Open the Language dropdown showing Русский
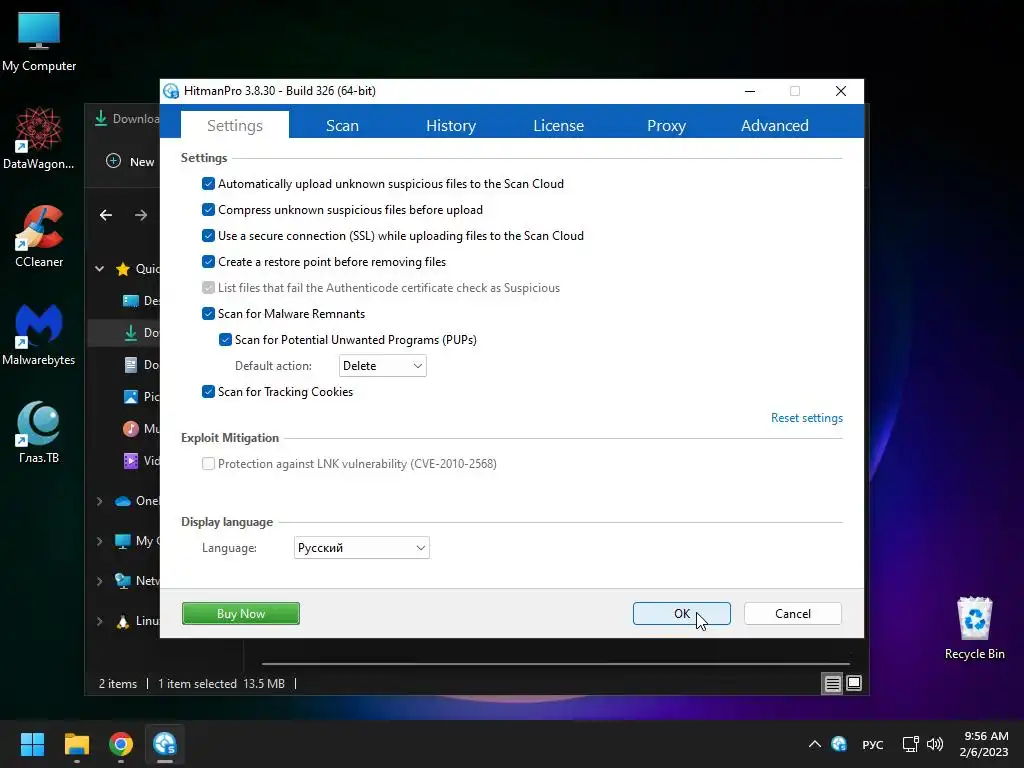The height and width of the screenshot is (768, 1024). (362, 548)
